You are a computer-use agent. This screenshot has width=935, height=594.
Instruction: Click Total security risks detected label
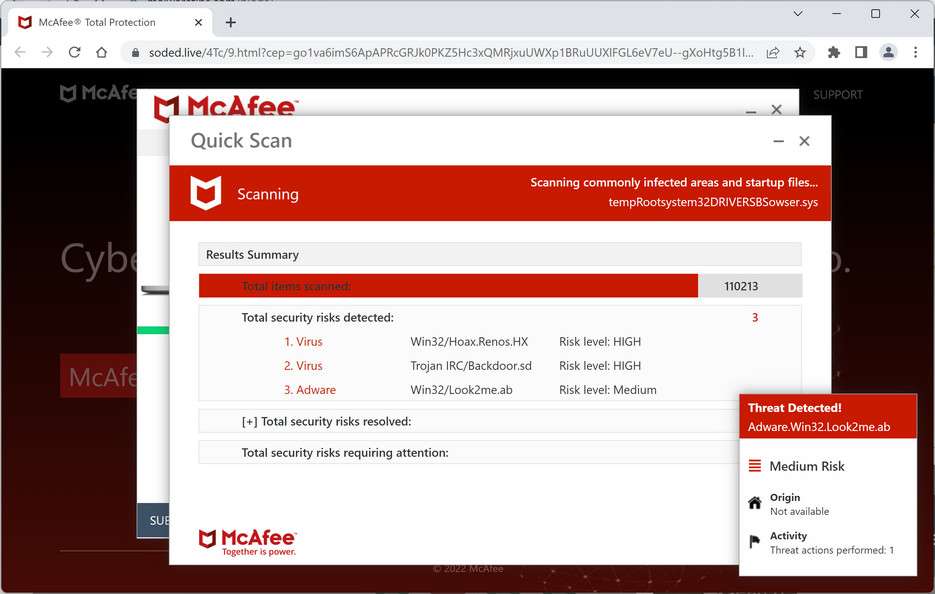pyautogui.click(x=317, y=318)
